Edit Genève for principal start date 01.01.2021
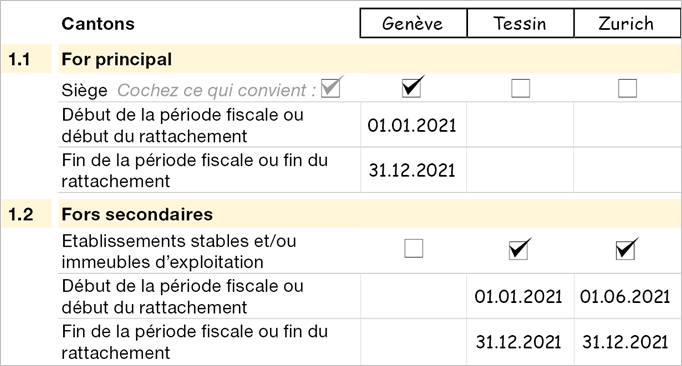The height and width of the screenshot is (366, 682). point(413,125)
